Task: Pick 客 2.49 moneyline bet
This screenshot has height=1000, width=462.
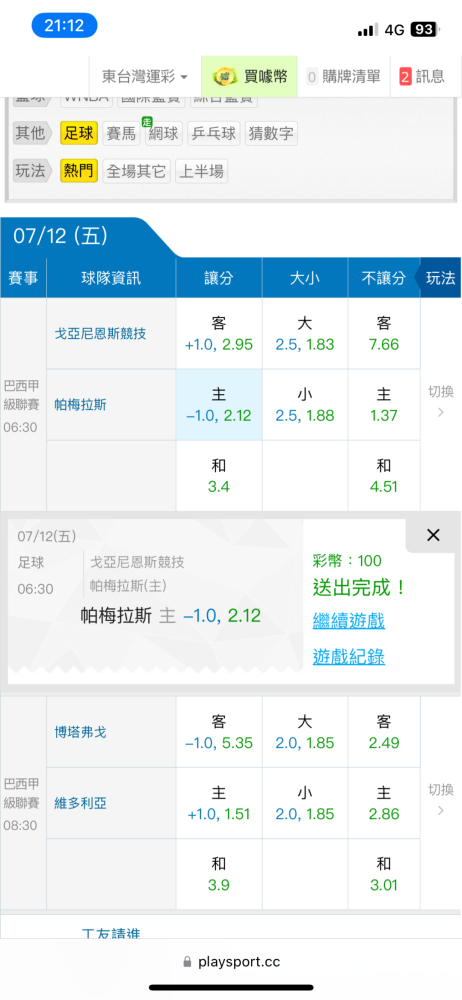Action: tap(384, 732)
